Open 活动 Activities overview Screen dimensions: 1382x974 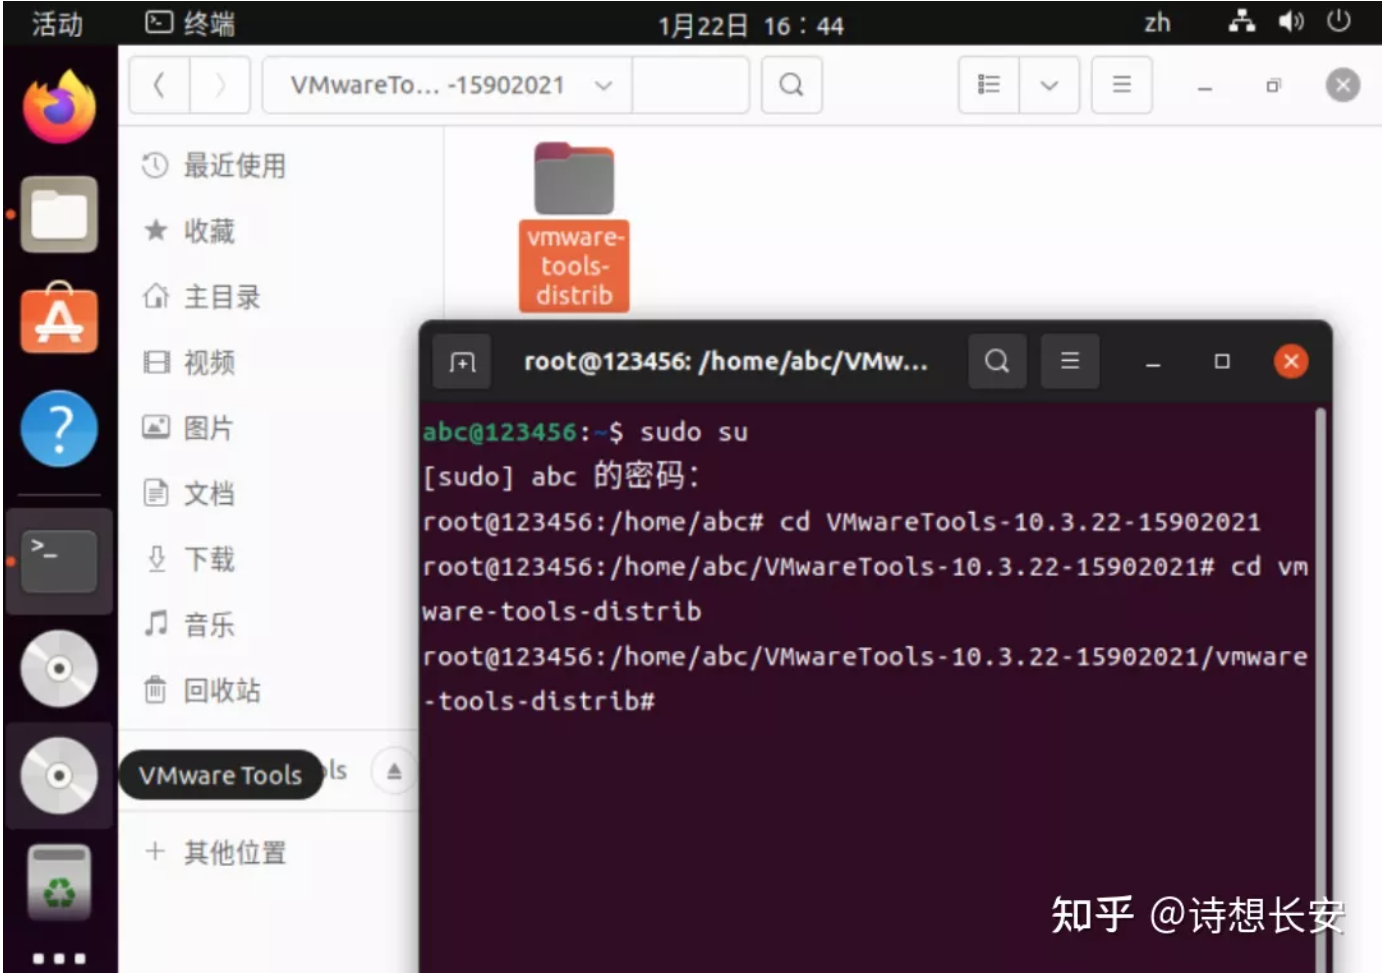point(57,23)
